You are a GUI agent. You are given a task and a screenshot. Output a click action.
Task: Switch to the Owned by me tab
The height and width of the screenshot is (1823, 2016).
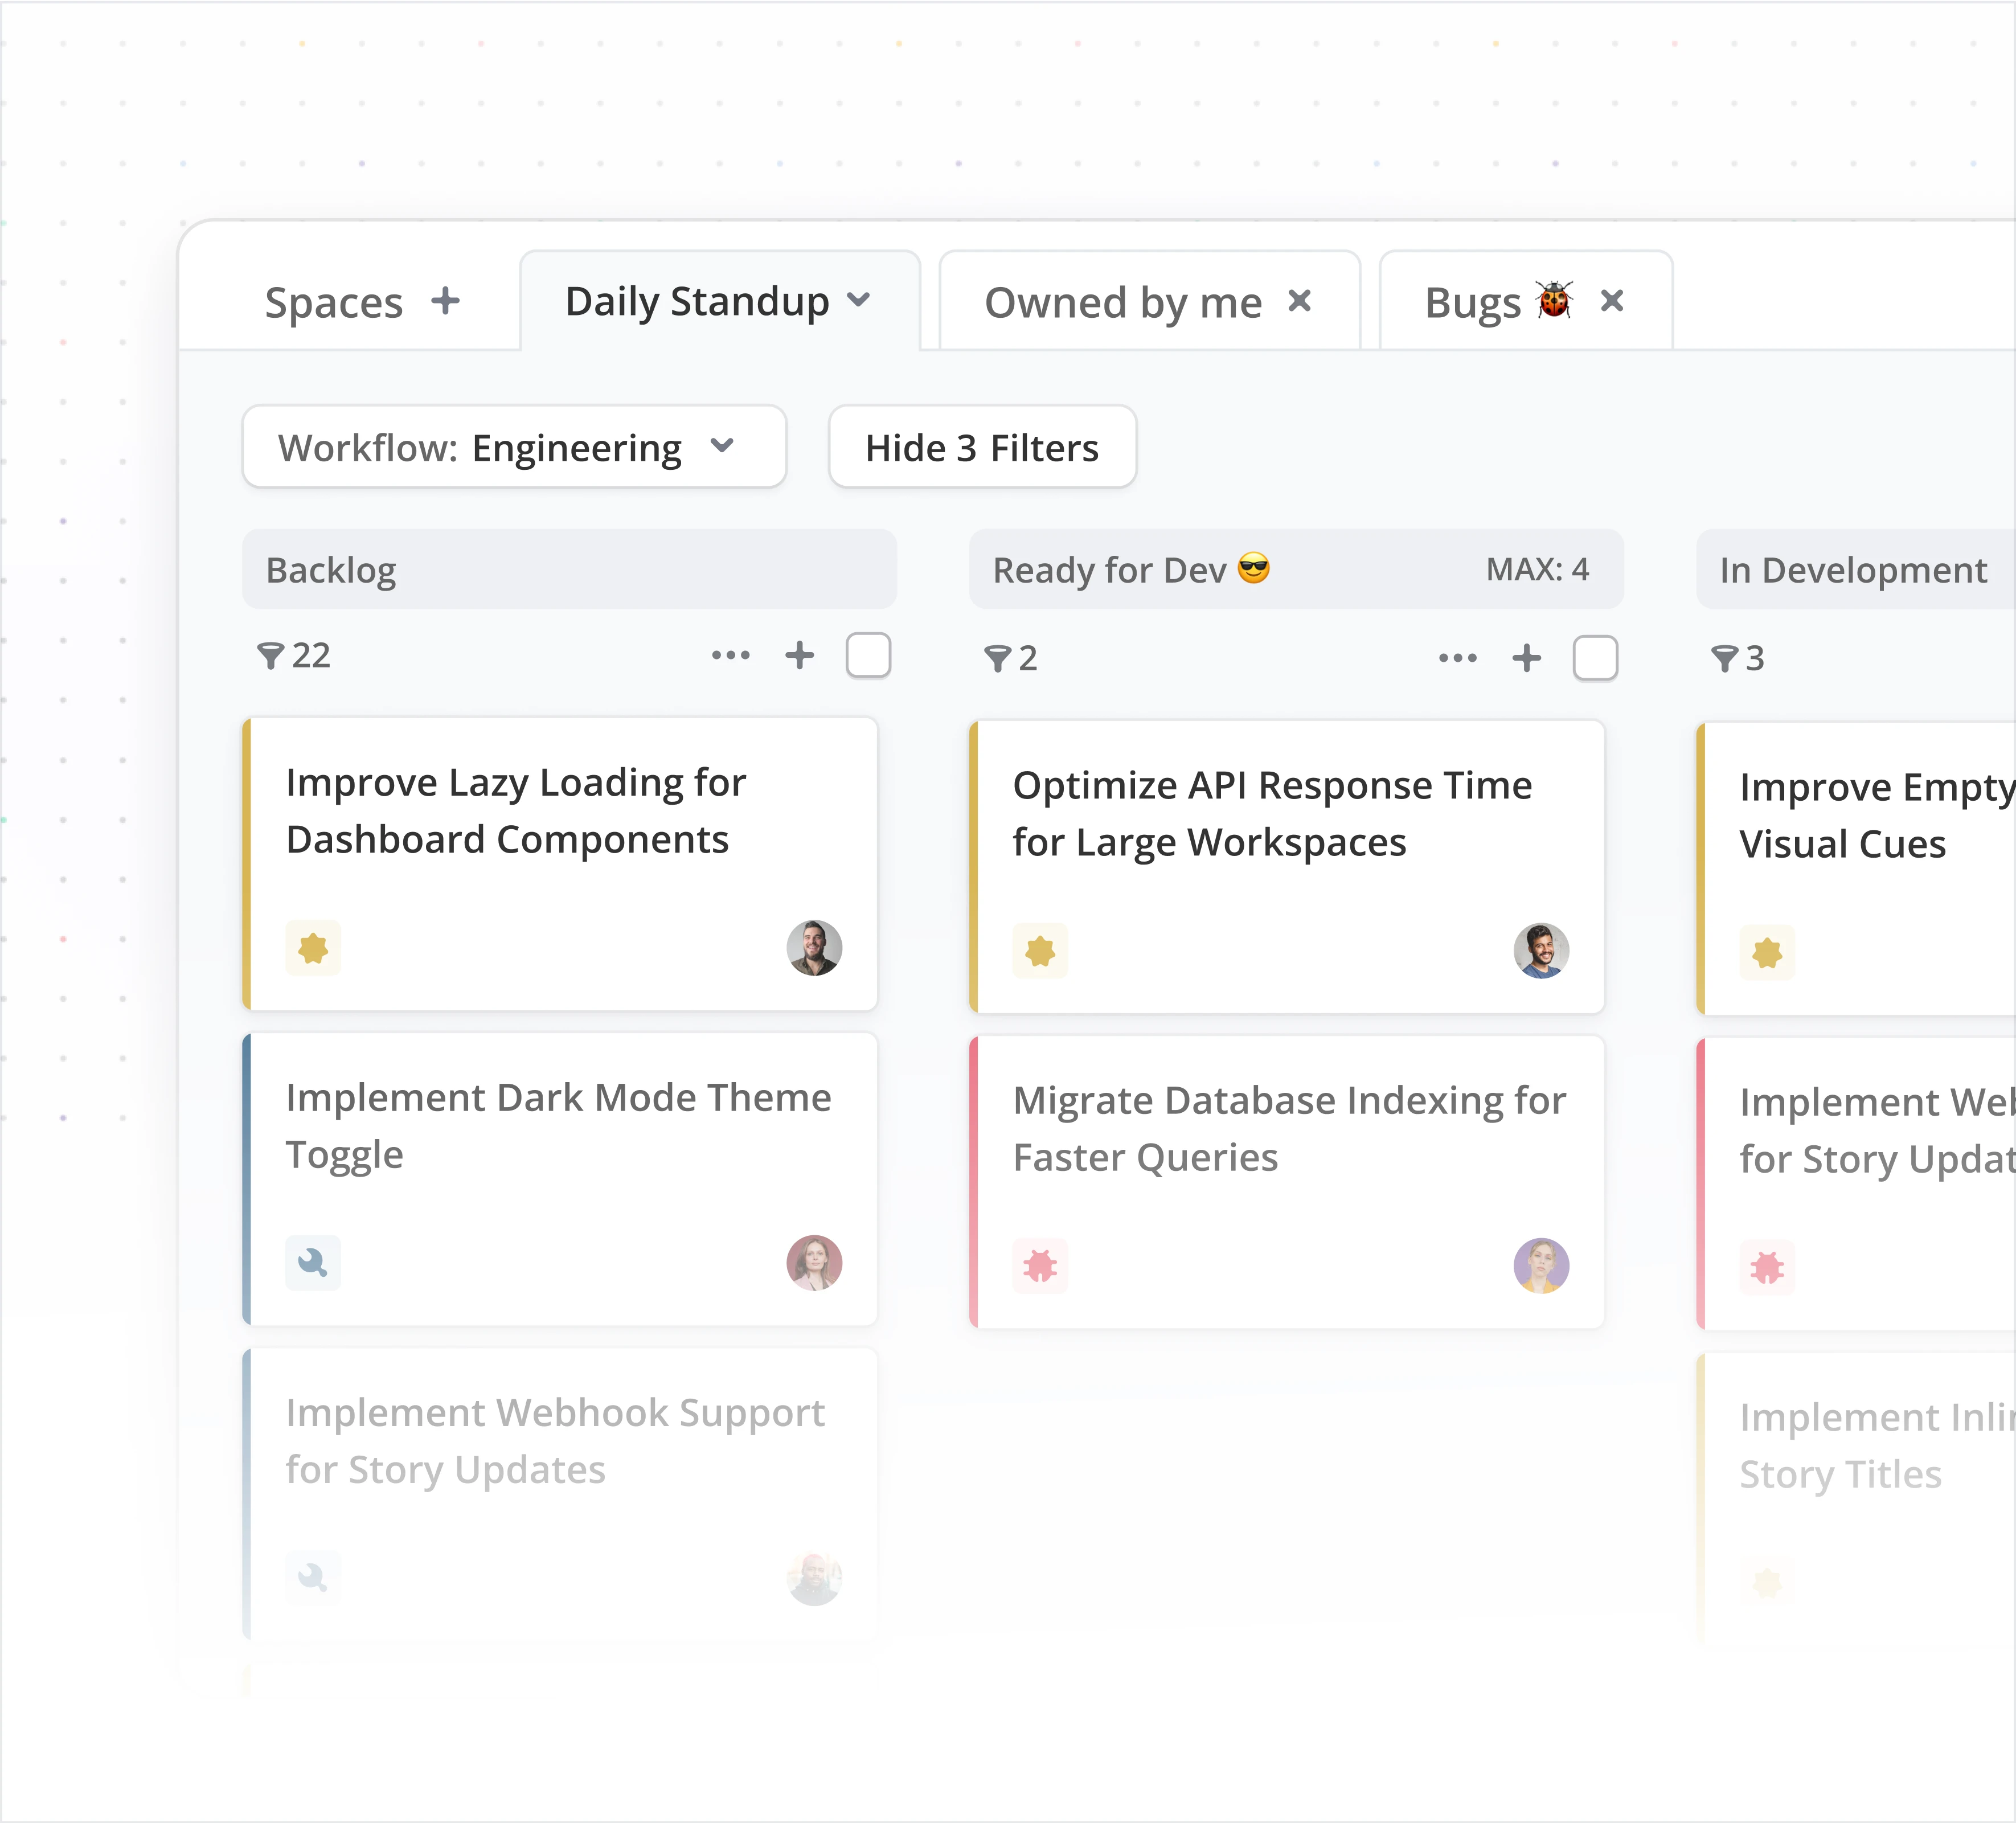1122,302
